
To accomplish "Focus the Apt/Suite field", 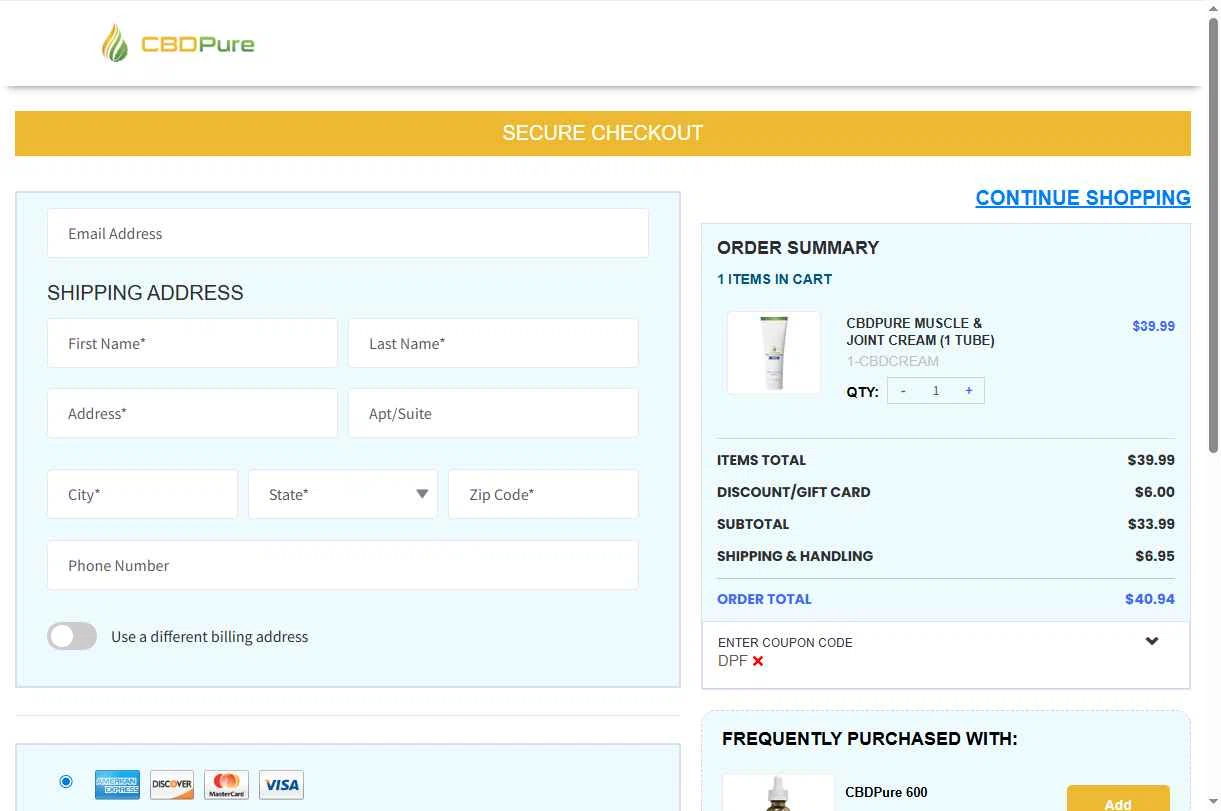I will 493,413.
